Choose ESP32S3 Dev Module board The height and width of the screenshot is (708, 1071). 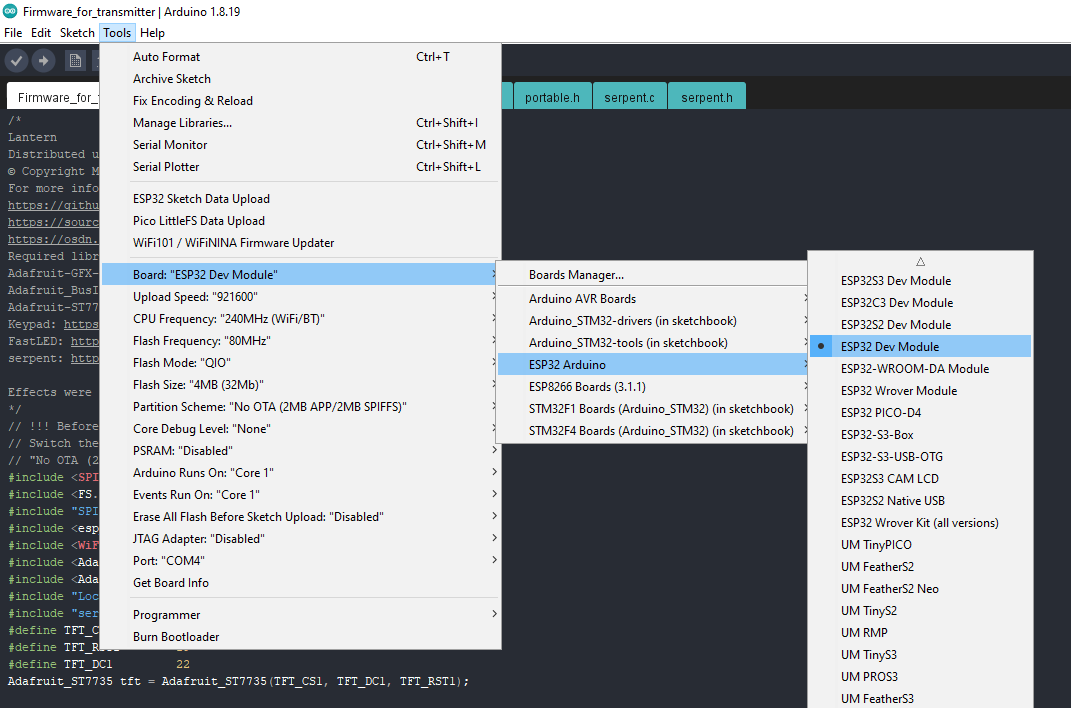[920, 281]
